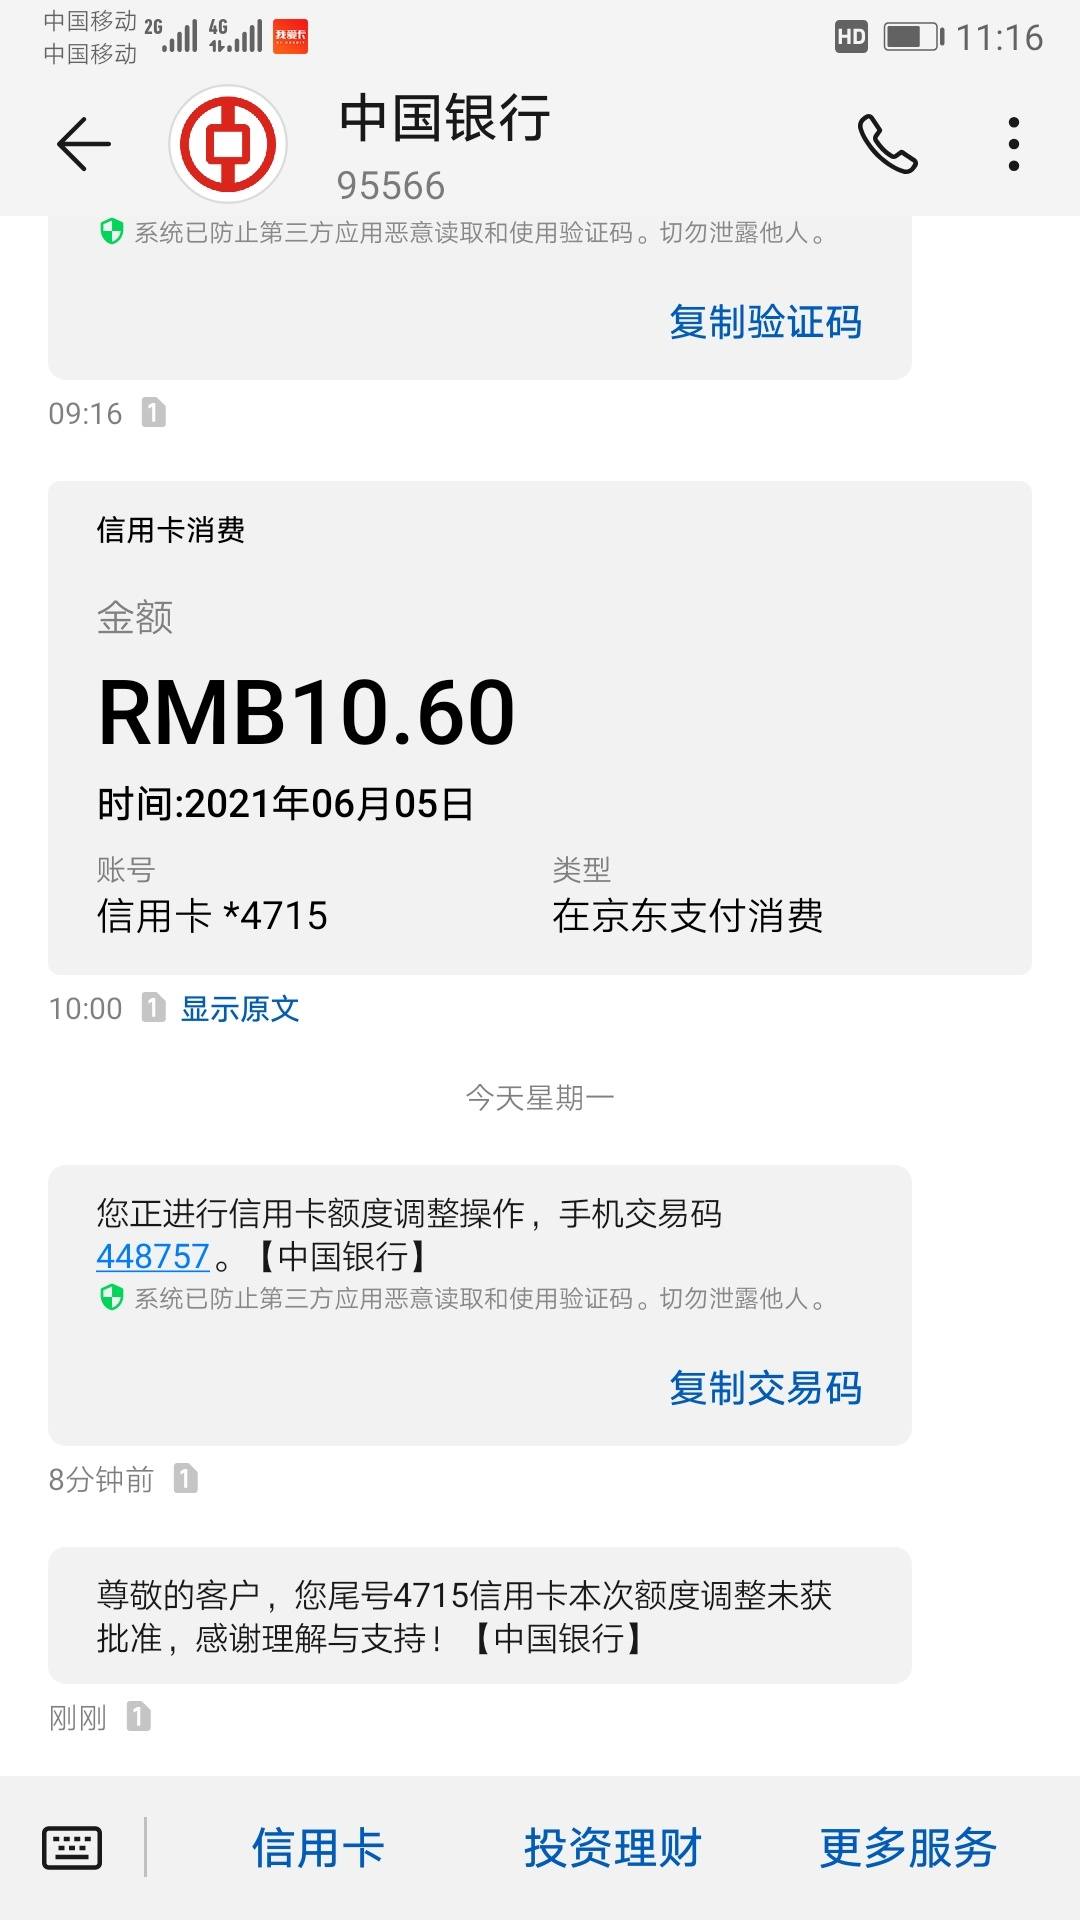Tap SIM card icon beside 刚刚
The width and height of the screenshot is (1080, 1920).
[138, 1716]
